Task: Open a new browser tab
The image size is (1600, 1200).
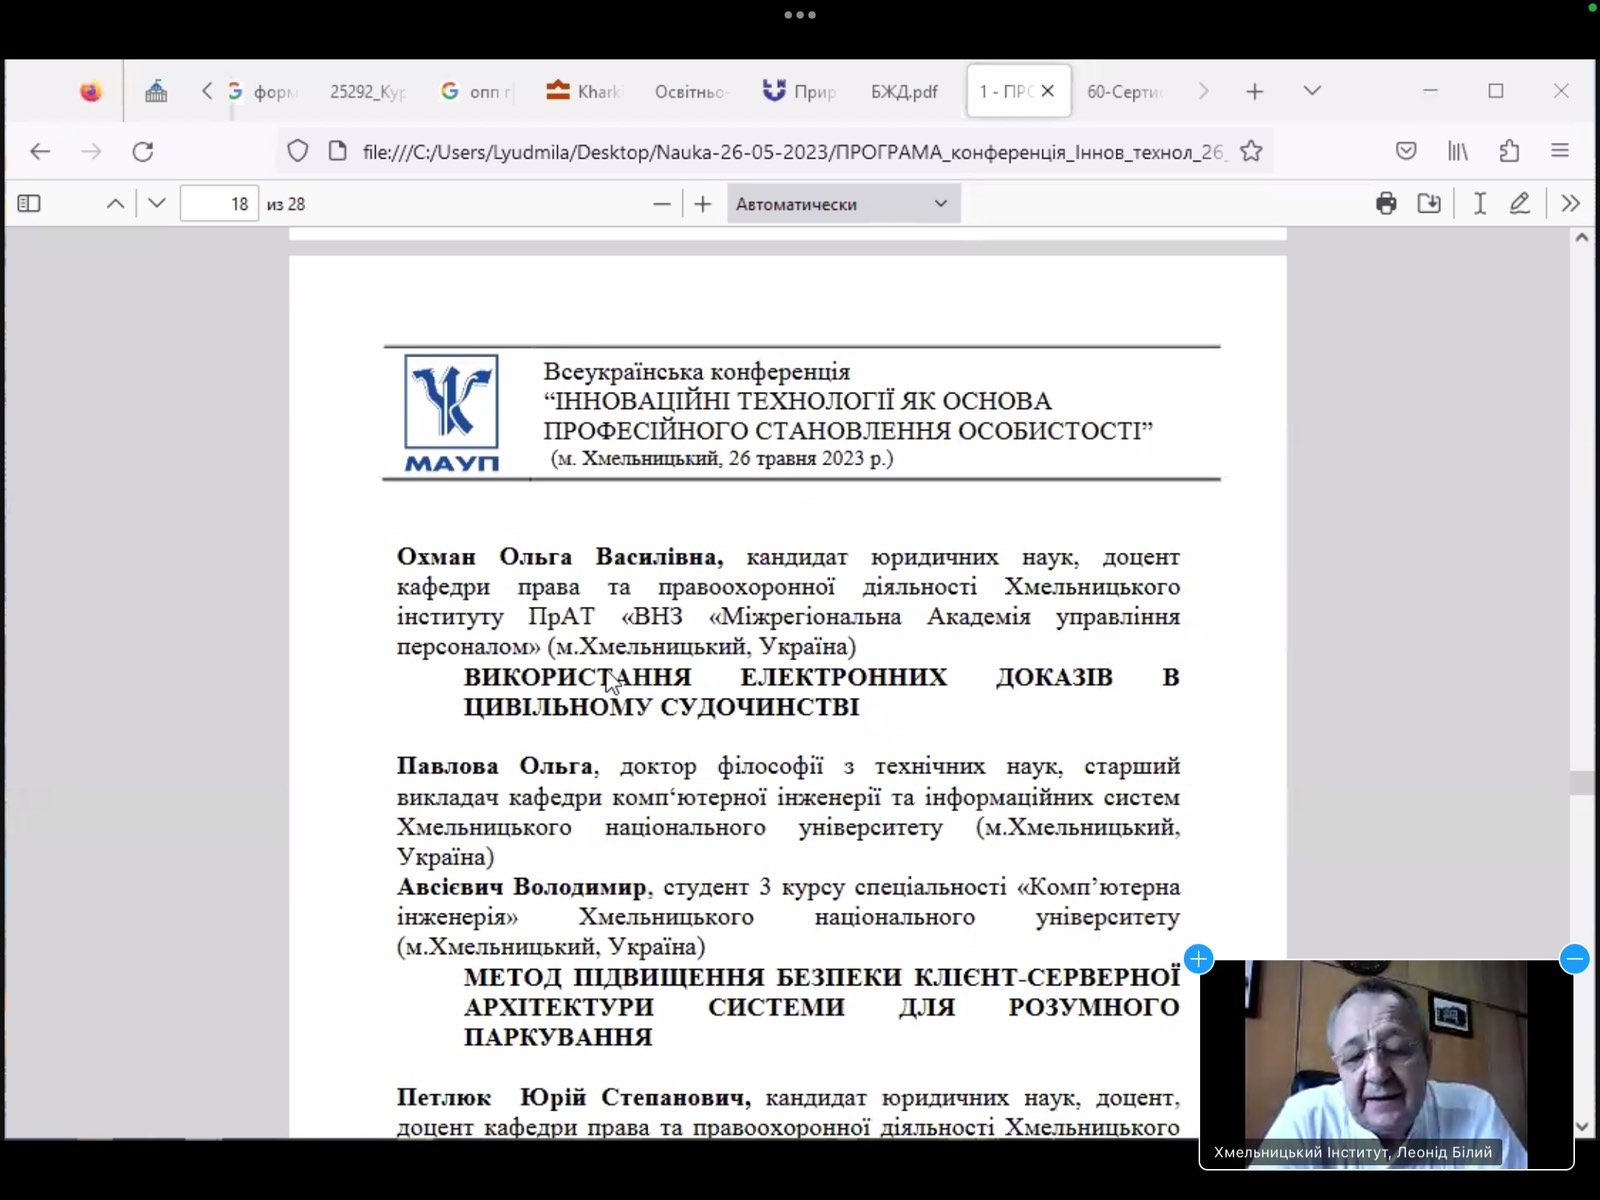Action: coord(1255,92)
